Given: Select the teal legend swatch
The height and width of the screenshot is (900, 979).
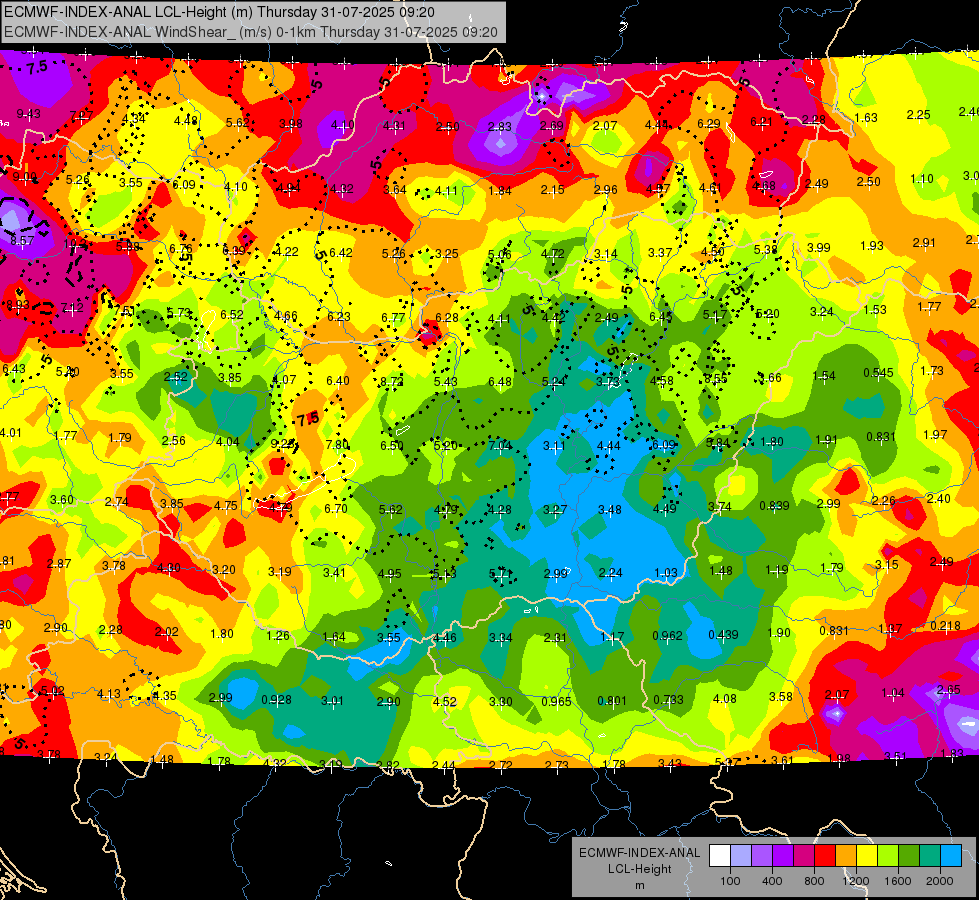Looking at the screenshot, I should [x=930, y=855].
